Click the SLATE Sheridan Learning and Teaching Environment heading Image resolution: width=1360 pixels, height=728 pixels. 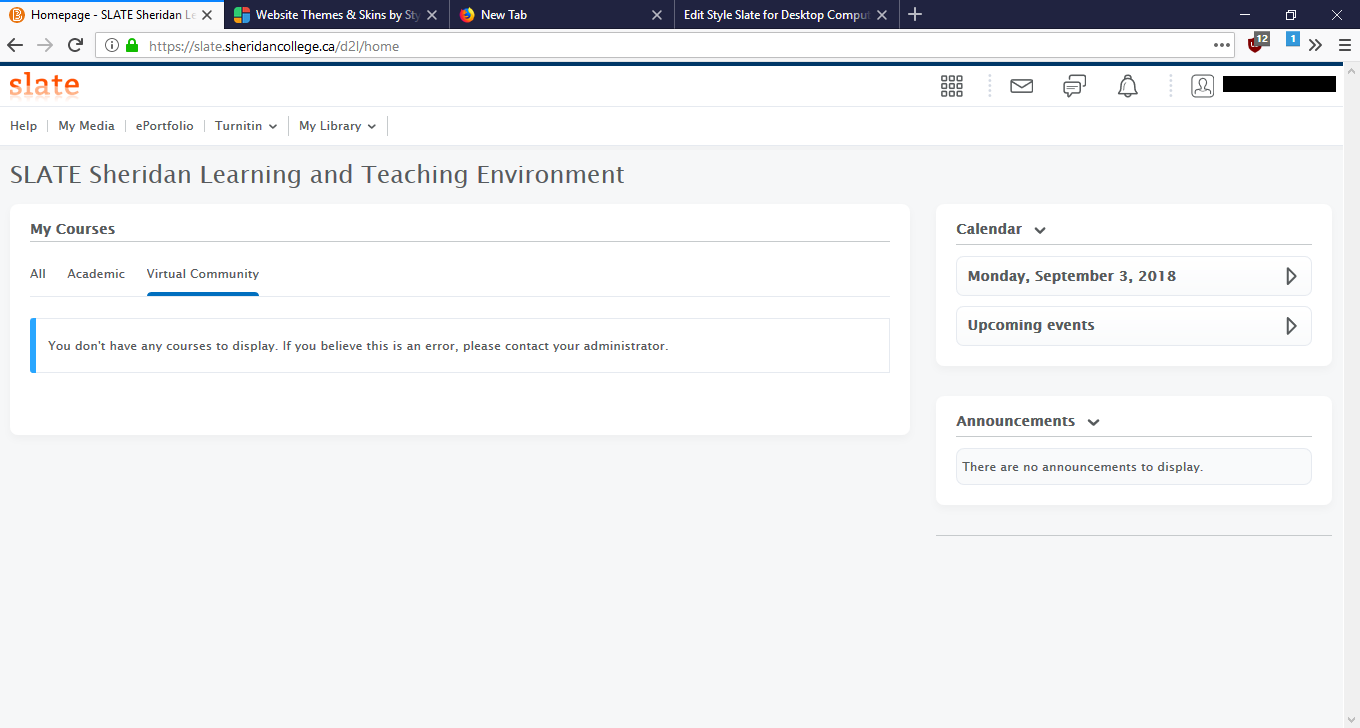pyautogui.click(x=317, y=174)
